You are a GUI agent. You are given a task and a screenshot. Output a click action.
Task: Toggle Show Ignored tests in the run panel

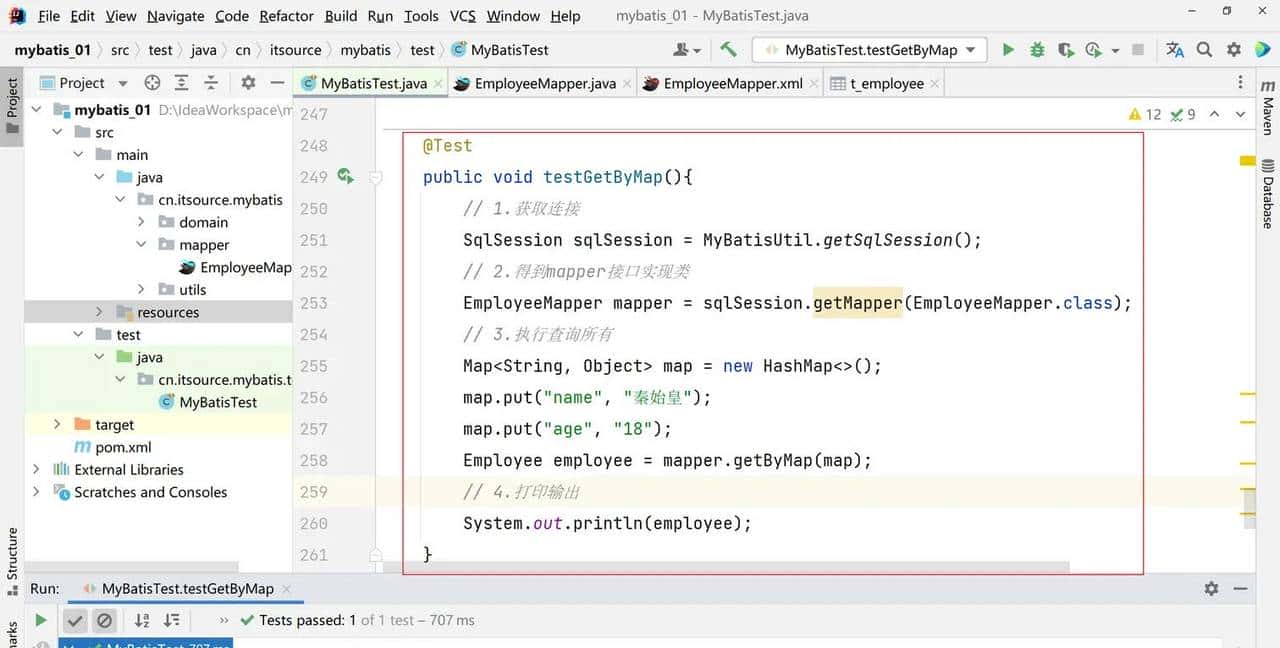point(105,620)
